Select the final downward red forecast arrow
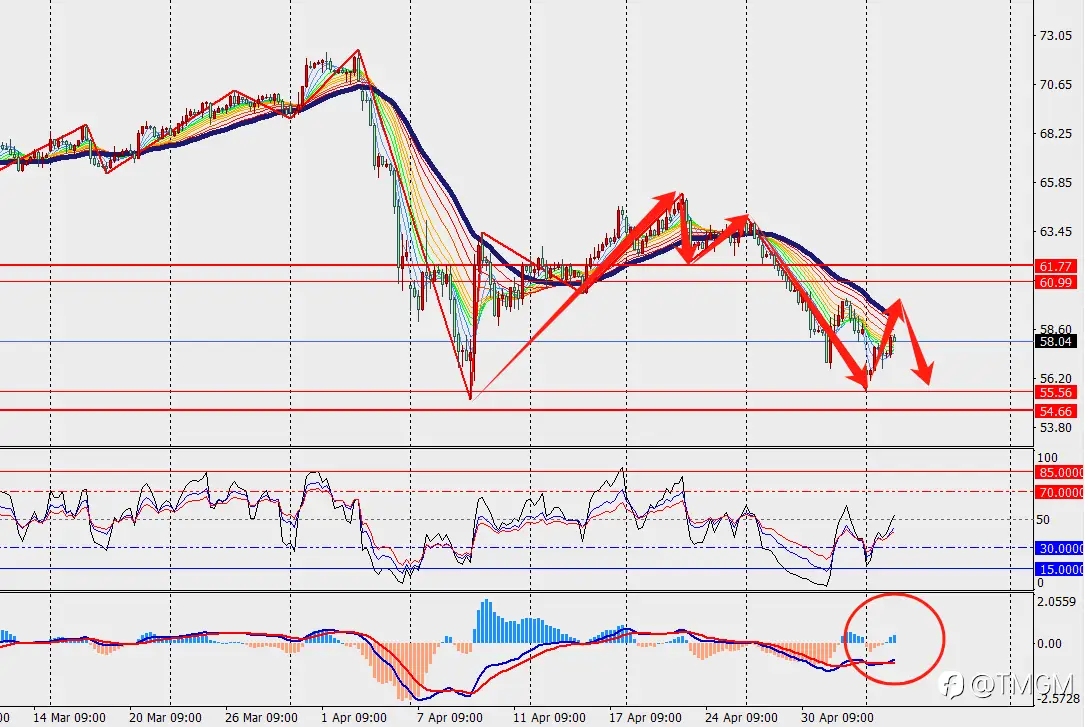Image resolution: width=1085 pixels, height=727 pixels. [915, 342]
